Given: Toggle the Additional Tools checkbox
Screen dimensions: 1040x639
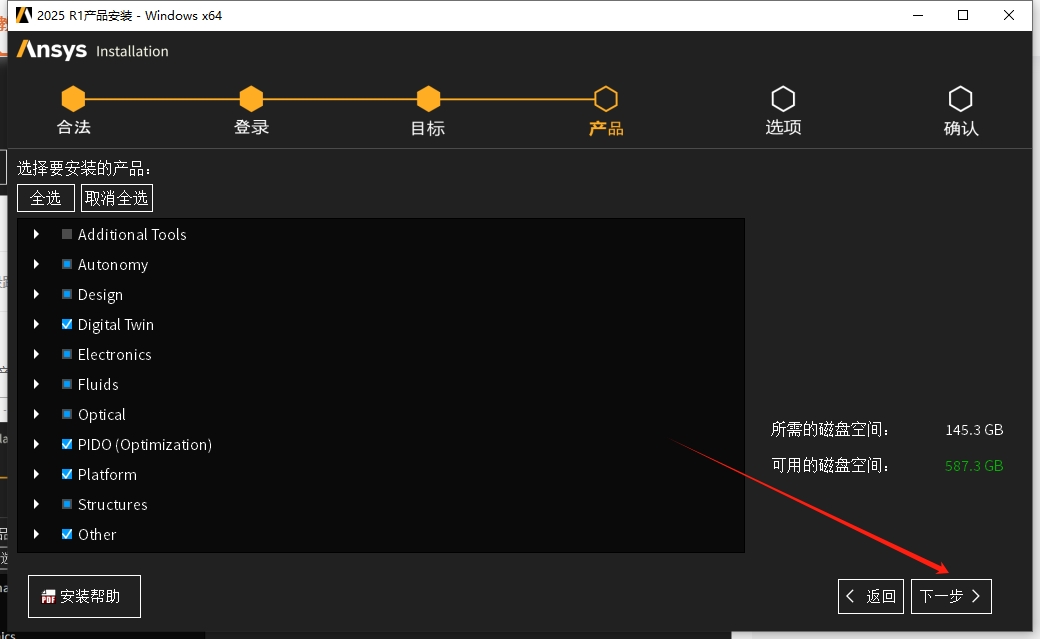Looking at the screenshot, I should tap(67, 234).
